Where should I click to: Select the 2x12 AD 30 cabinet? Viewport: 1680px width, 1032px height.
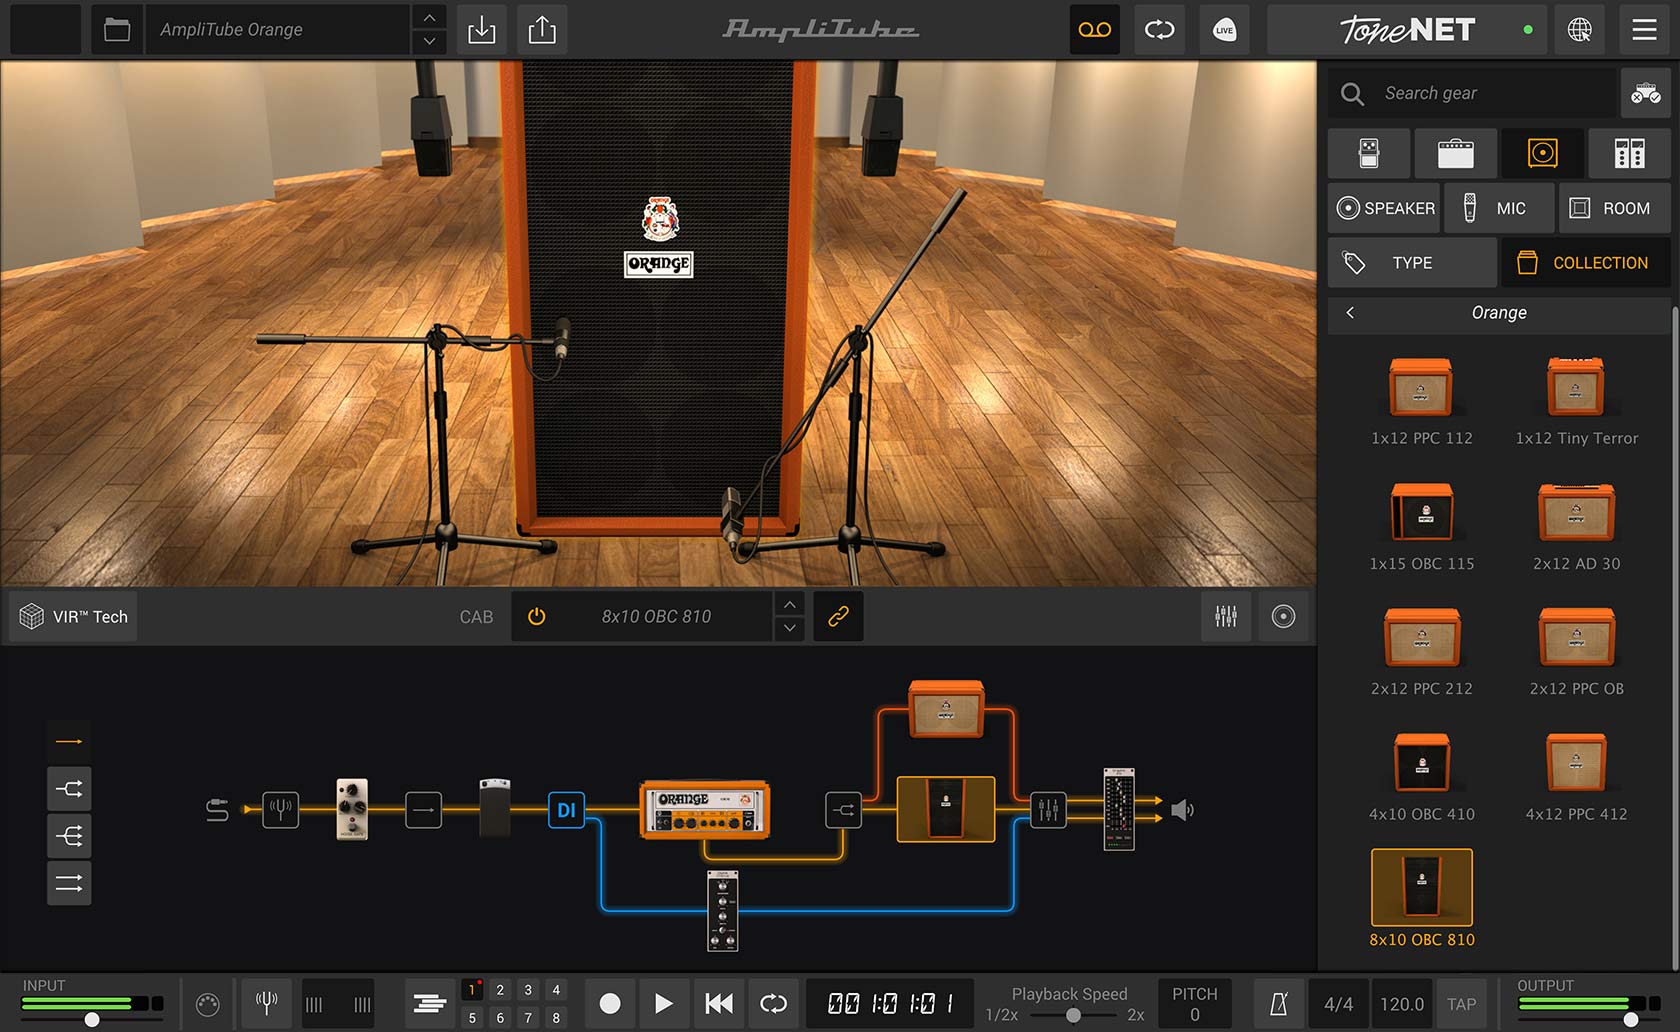tap(1576, 526)
